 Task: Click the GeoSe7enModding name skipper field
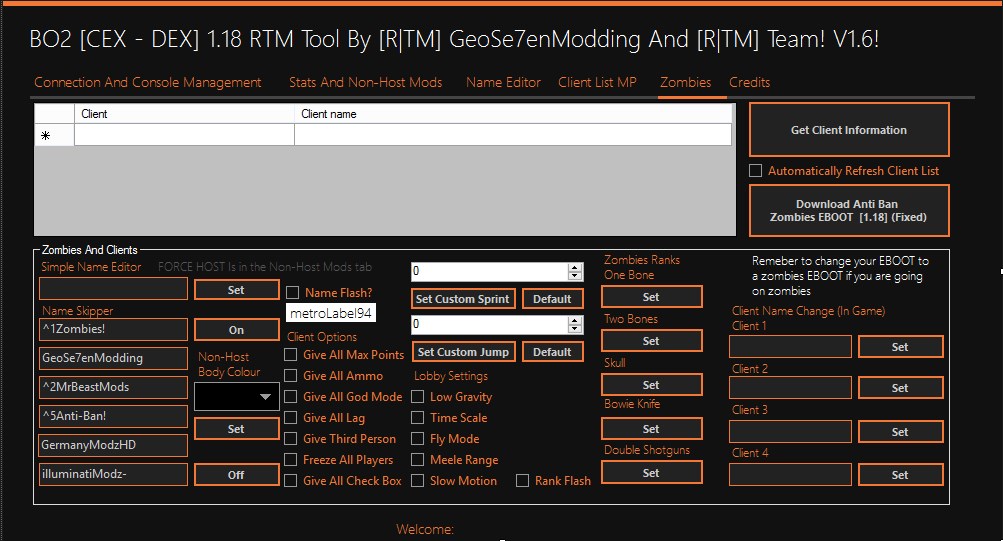(x=113, y=358)
